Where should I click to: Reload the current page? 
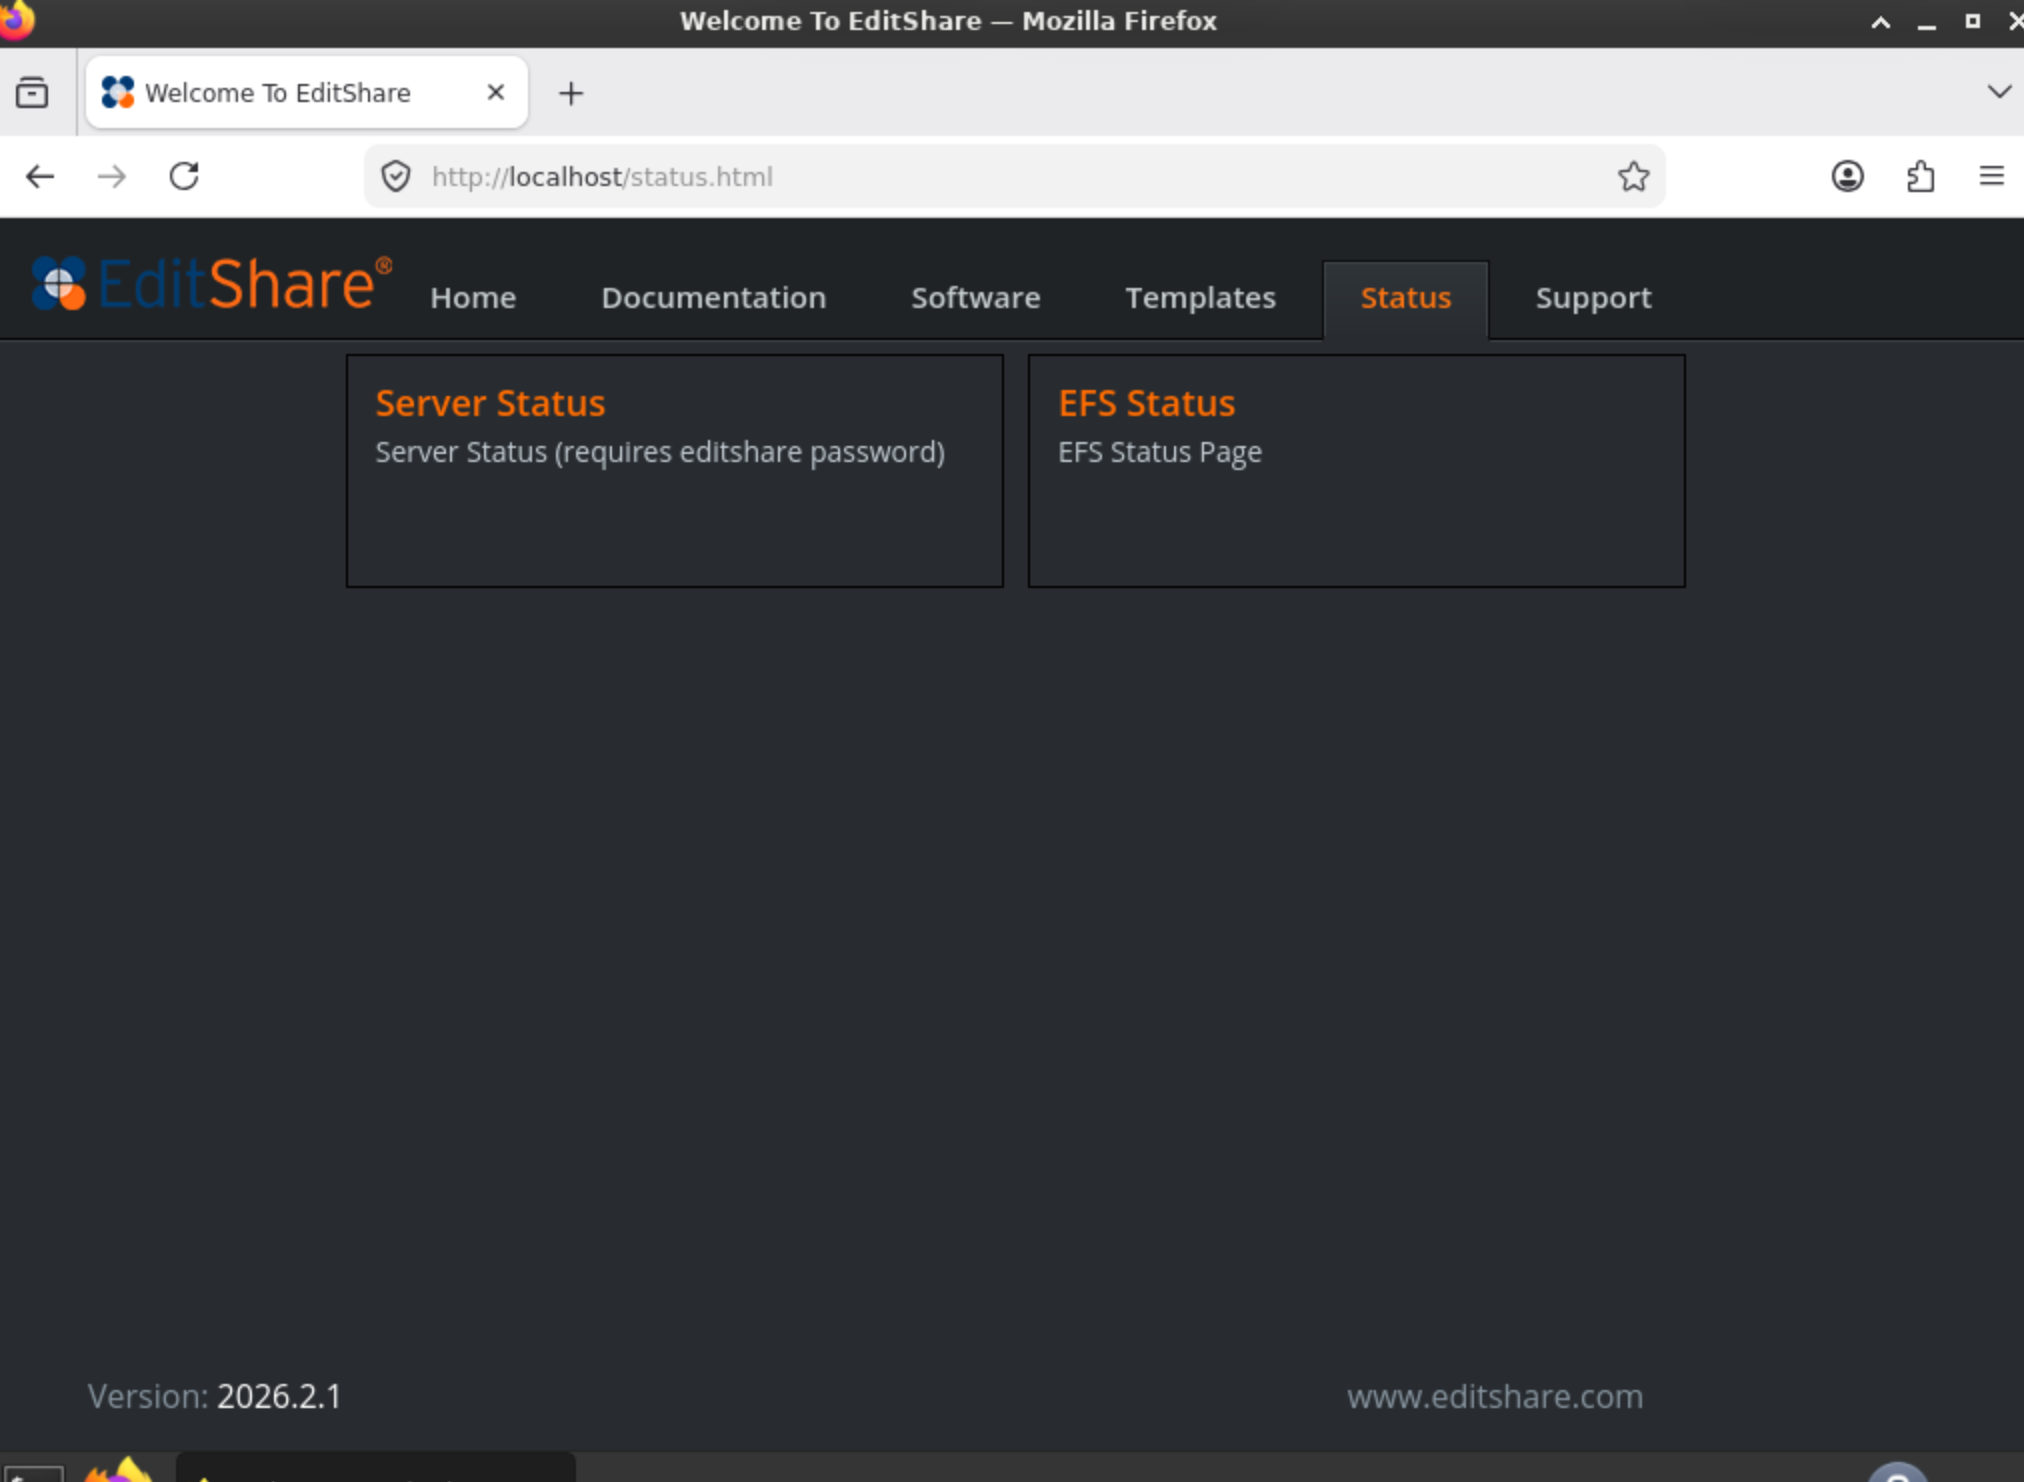[184, 177]
